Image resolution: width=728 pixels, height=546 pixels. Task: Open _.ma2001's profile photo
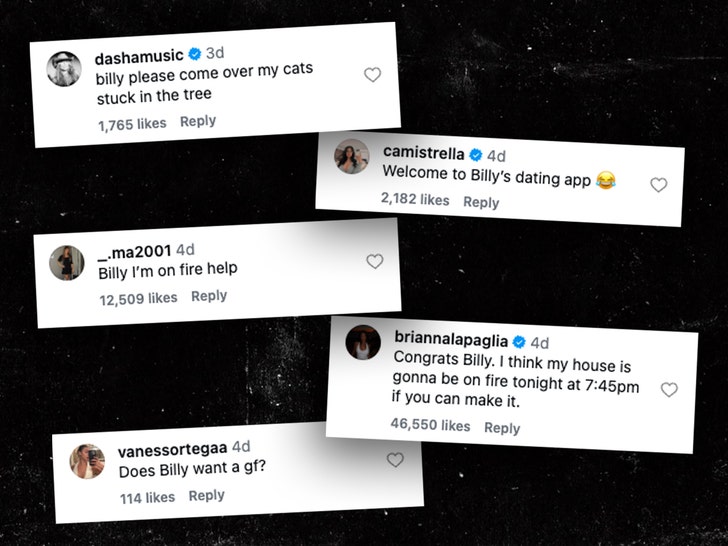pyautogui.click(x=67, y=263)
